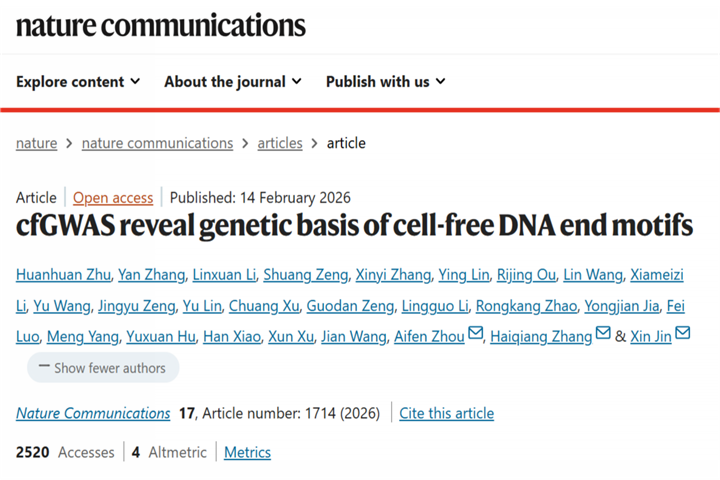Click envelope icon after Xin Jin
This screenshot has width=720, height=480.
click(x=683, y=334)
